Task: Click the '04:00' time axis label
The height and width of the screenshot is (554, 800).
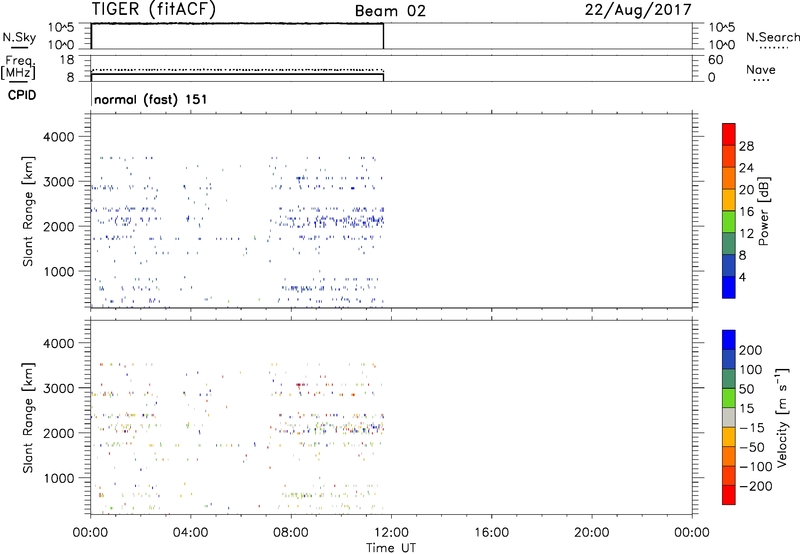Action: [x=191, y=533]
